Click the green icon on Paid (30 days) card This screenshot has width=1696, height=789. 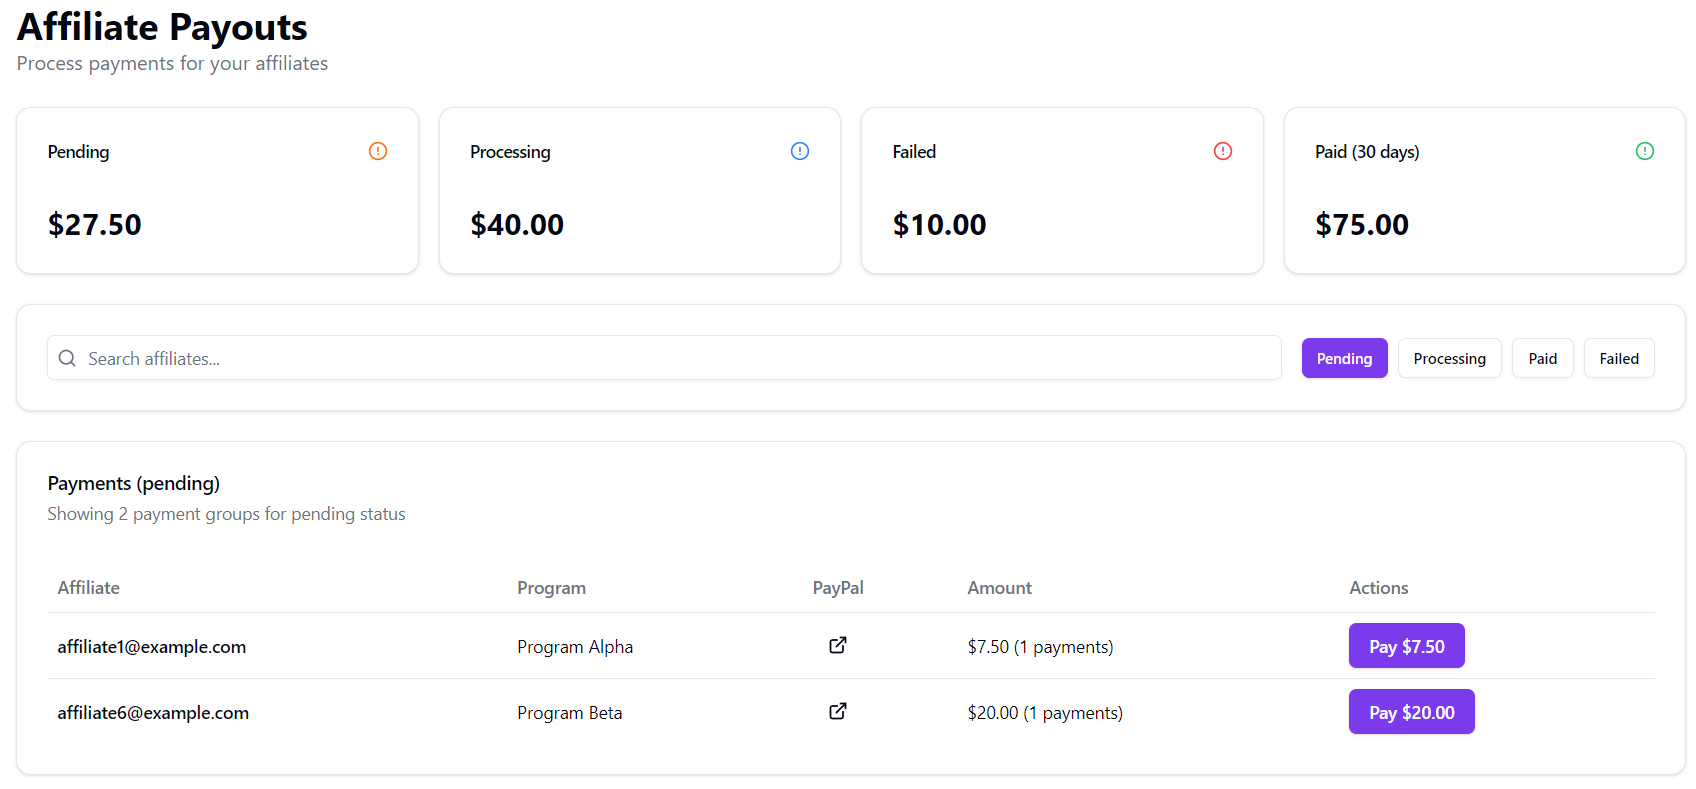point(1645,151)
